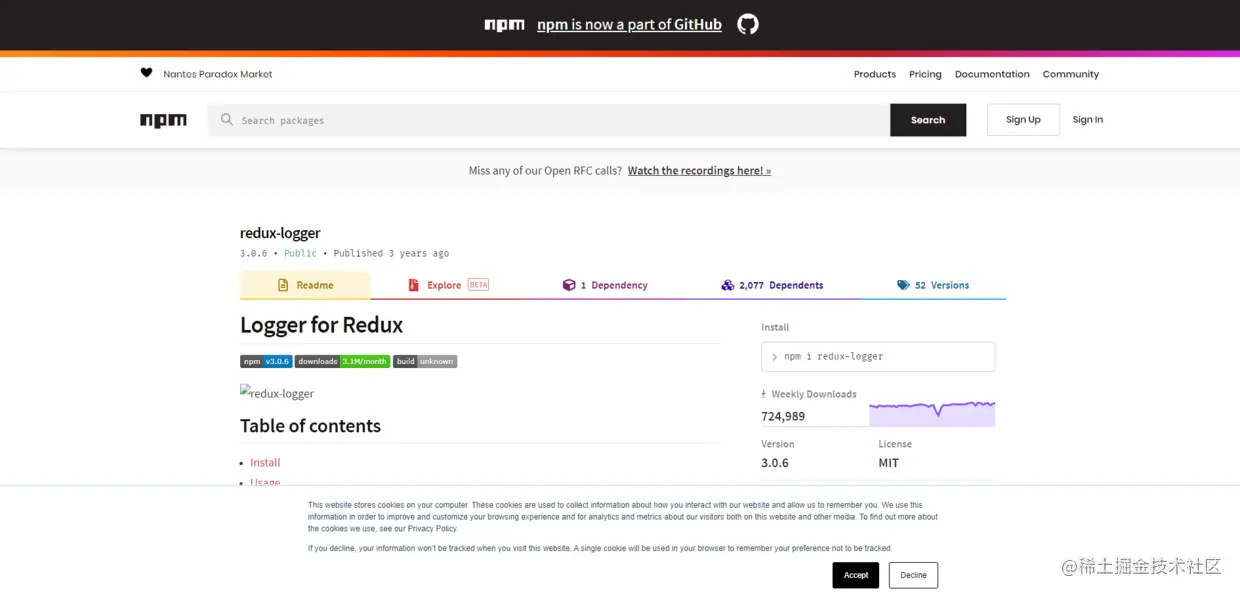Click the weekly downloads arrow icon
The width and height of the screenshot is (1240, 595).
pos(764,394)
